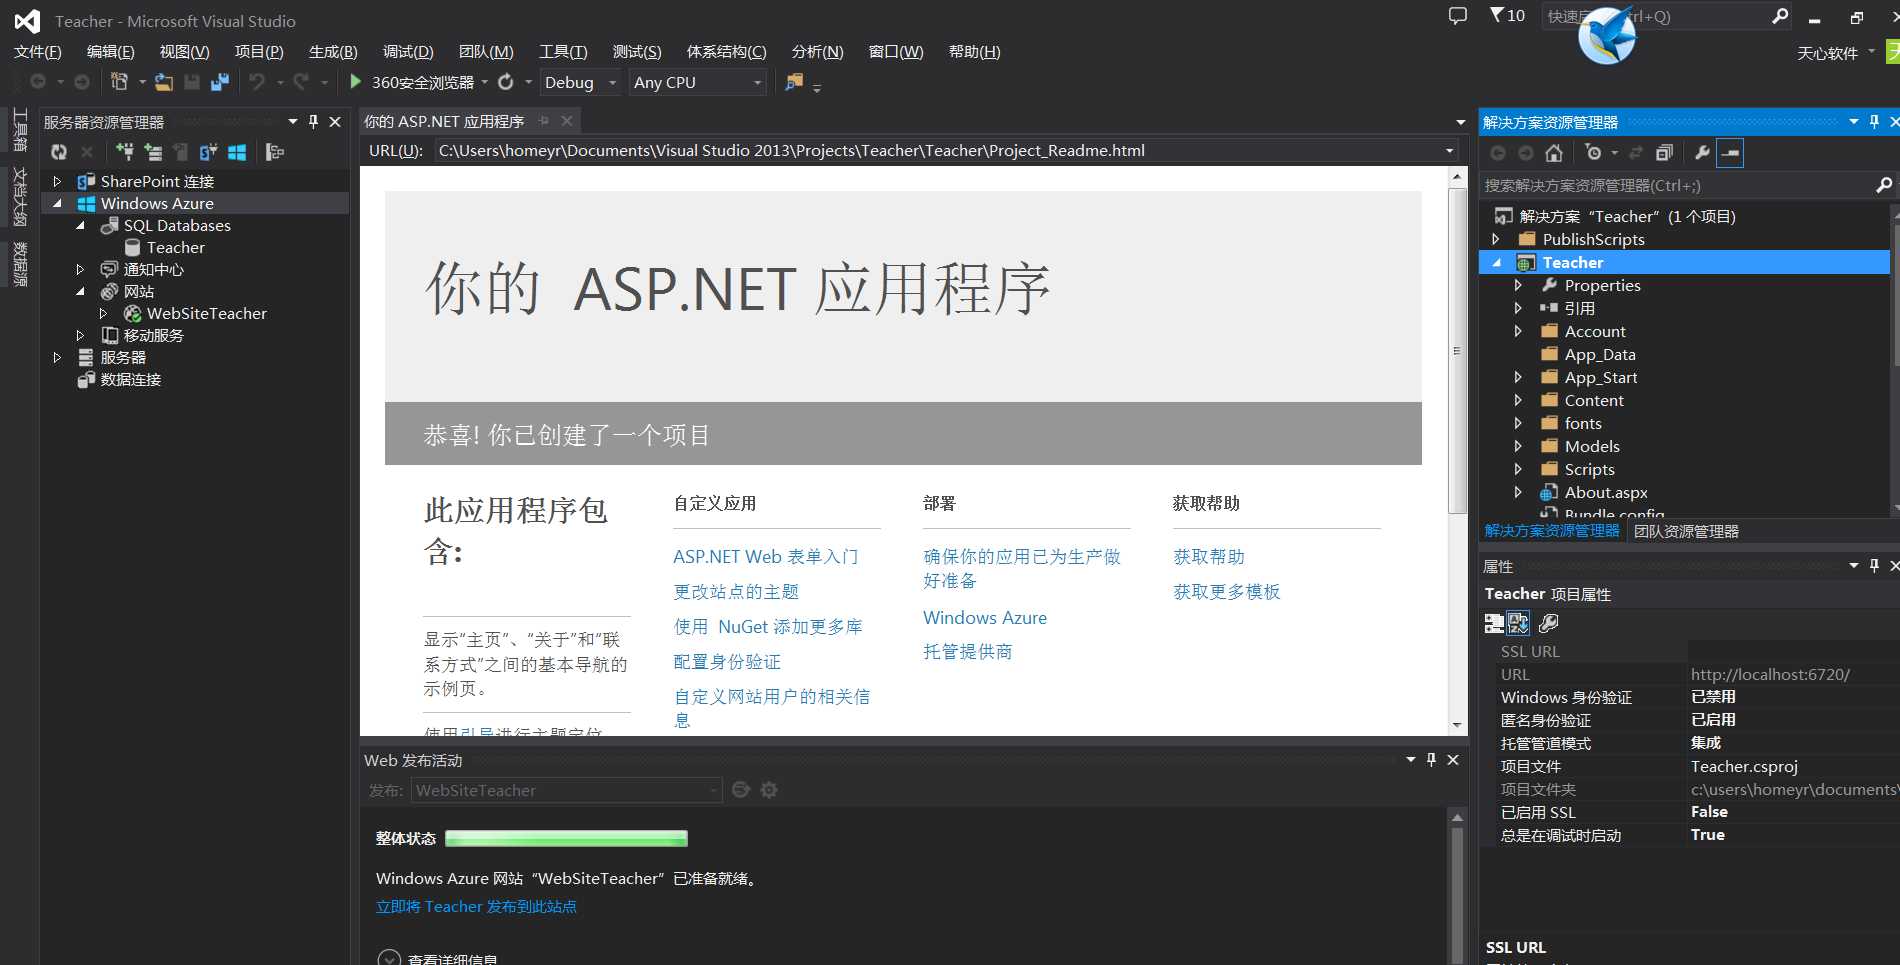Click the Windows Azure link in readme page
The image size is (1900, 965).
click(x=985, y=618)
